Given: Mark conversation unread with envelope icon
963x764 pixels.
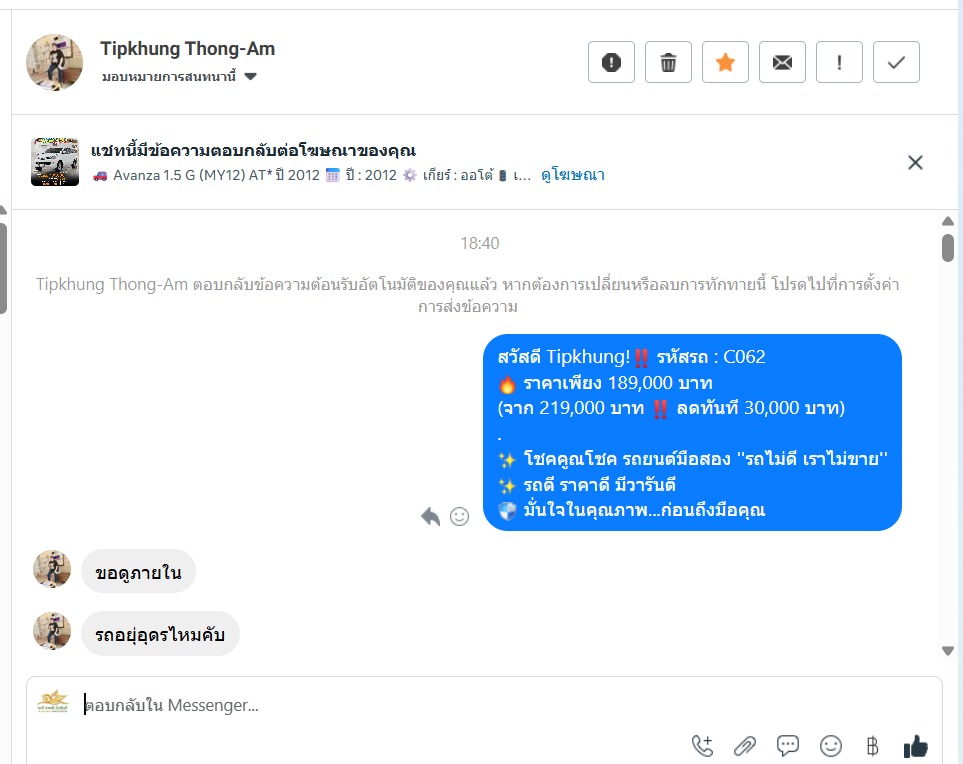Looking at the screenshot, I should click(x=782, y=62).
